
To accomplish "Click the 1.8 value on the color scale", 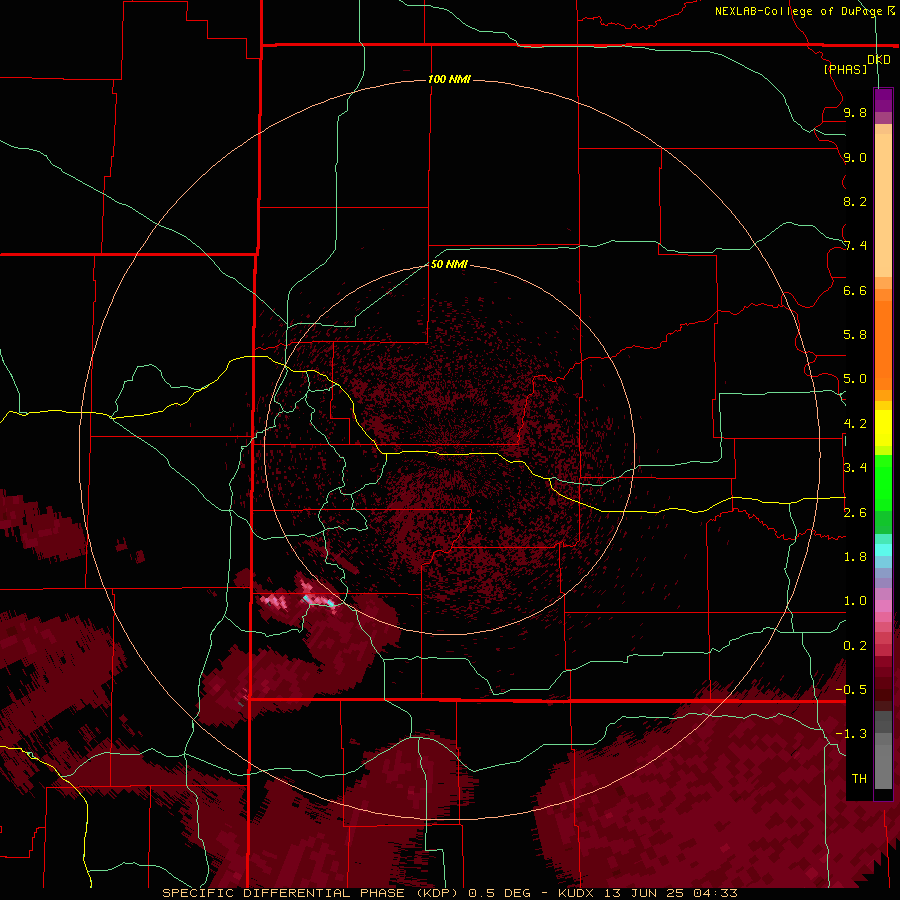I will pos(855,556).
